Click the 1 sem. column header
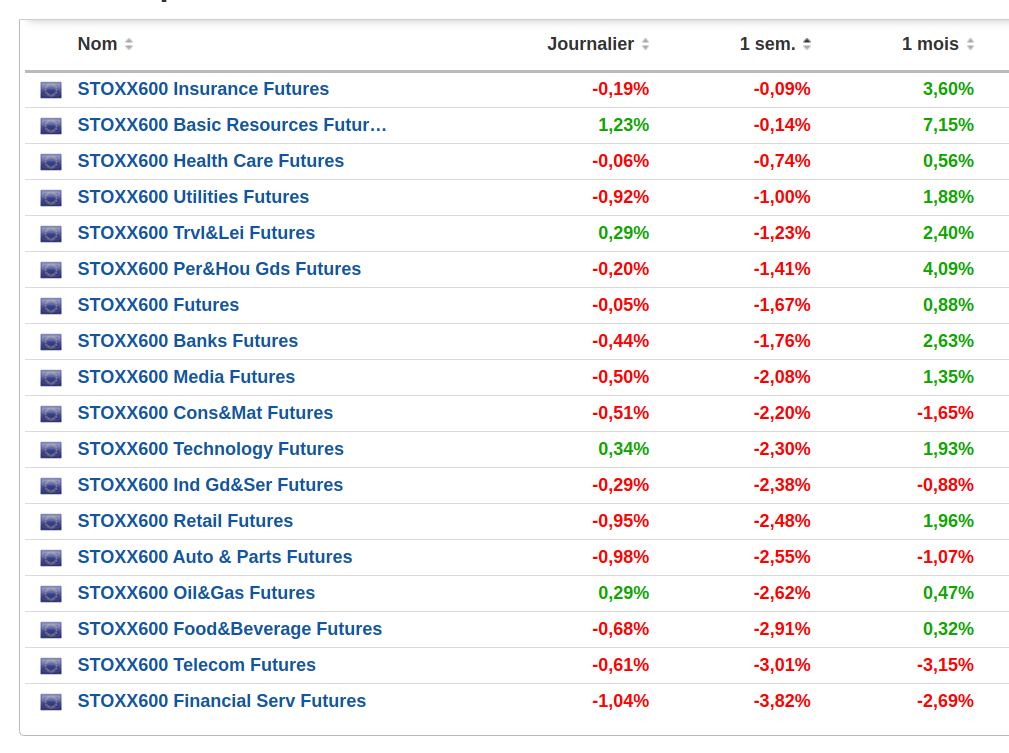1009x753 pixels. 767,44
